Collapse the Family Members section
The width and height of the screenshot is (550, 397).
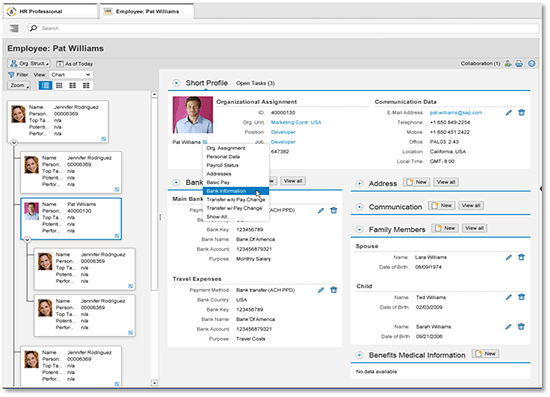(x=360, y=230)
